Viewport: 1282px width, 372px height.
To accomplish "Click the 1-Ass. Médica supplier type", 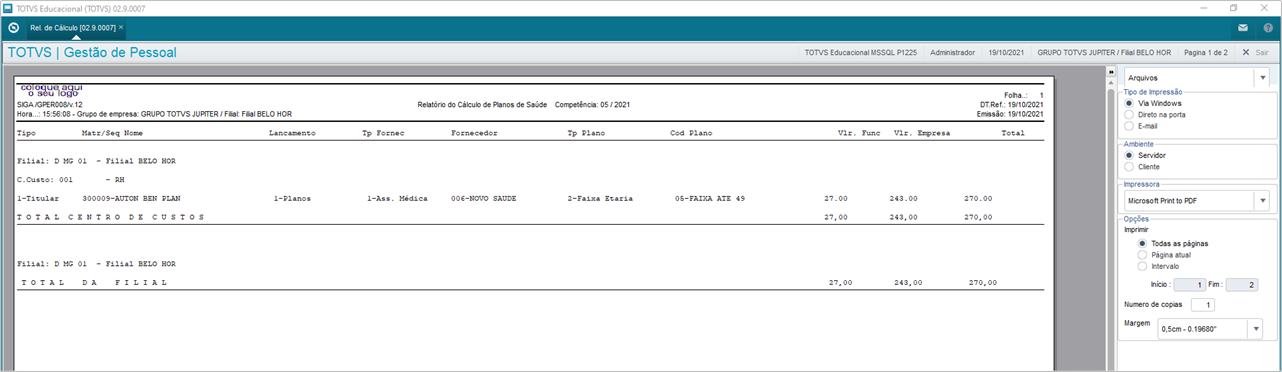I will point(397,198).
